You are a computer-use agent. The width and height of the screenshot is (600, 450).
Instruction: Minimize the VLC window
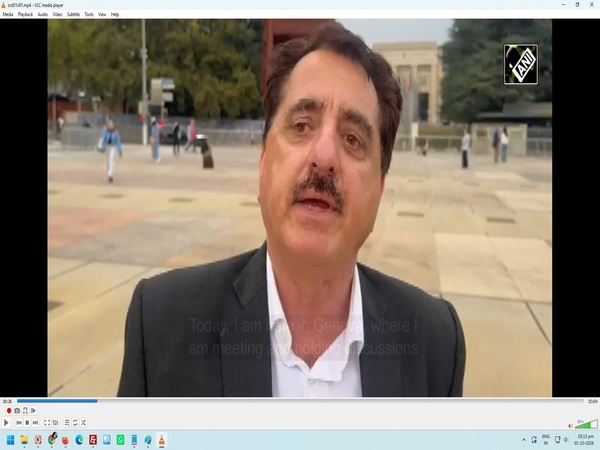click(x=563, y=5)
